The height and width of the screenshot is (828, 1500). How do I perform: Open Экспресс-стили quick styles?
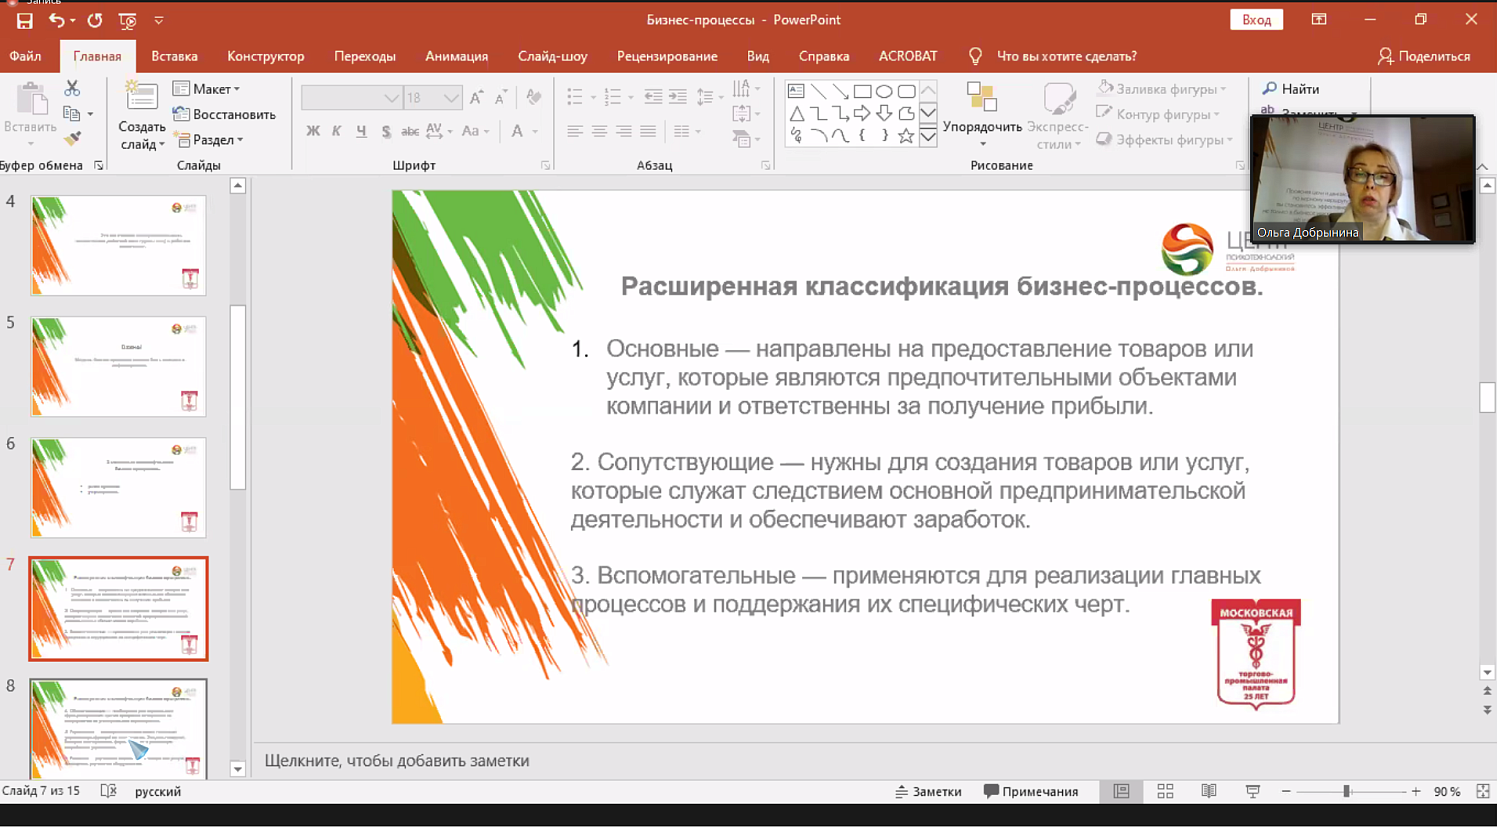(1057, 115)
